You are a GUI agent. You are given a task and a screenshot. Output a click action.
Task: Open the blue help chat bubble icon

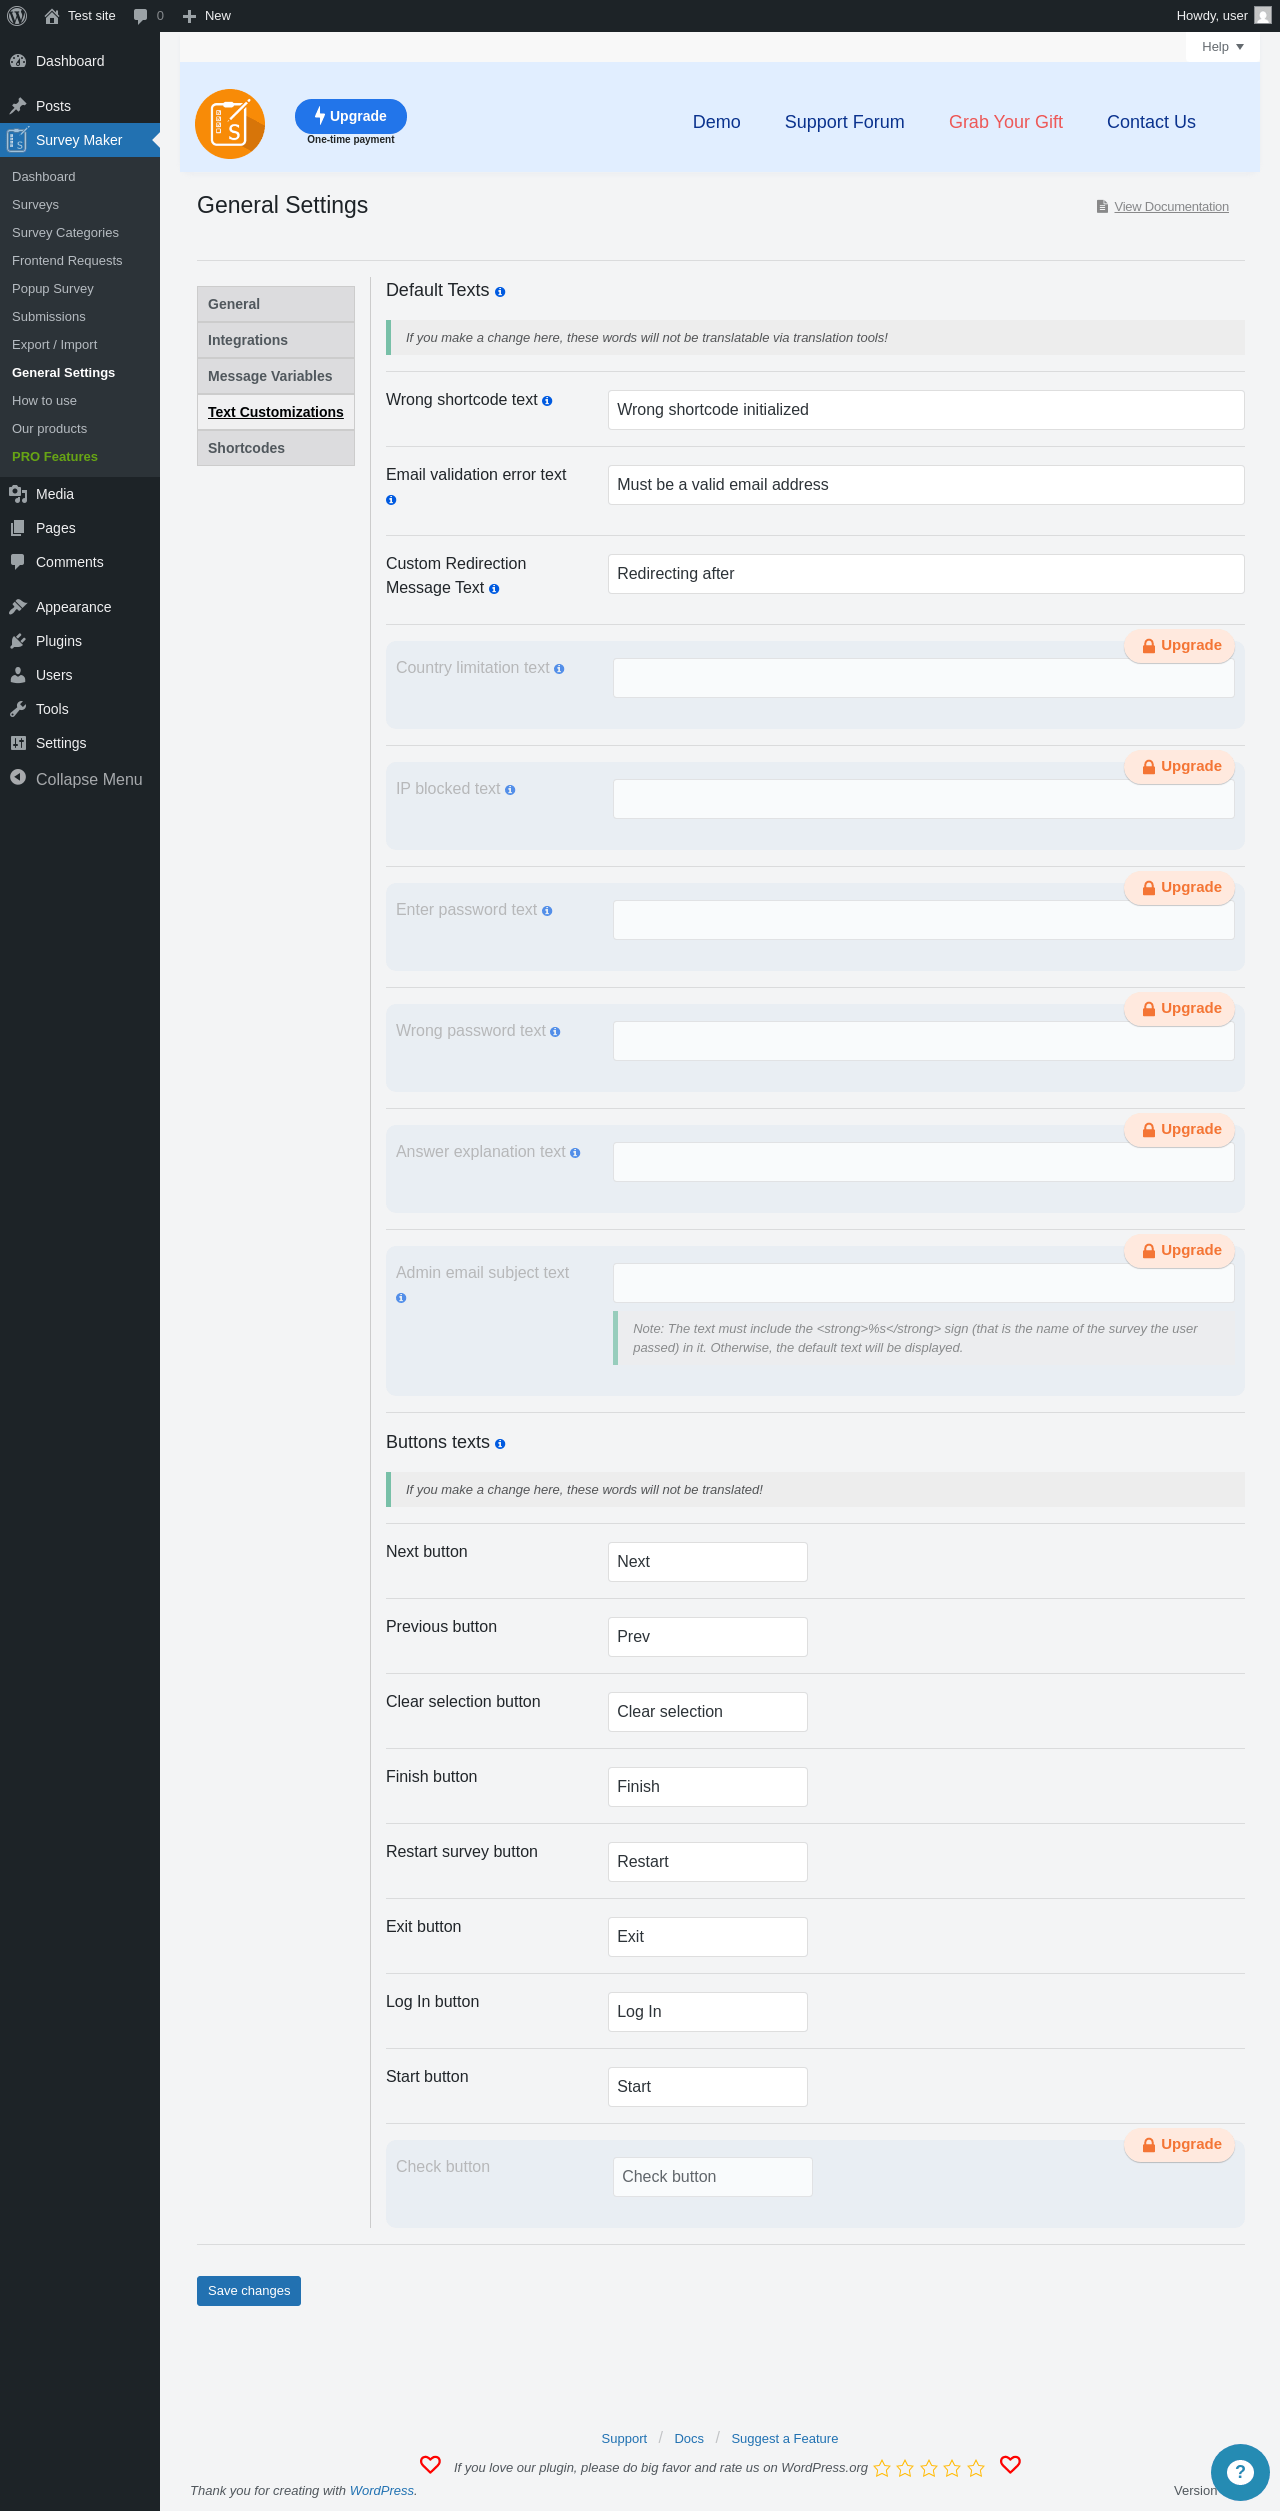tap(1240, 2472)
